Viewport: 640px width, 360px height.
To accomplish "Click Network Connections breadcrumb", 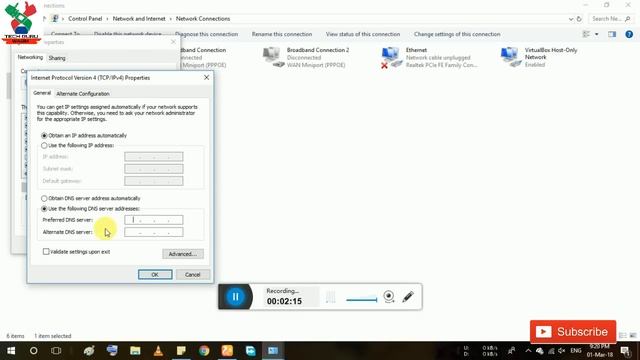I will tap(203, 19).
